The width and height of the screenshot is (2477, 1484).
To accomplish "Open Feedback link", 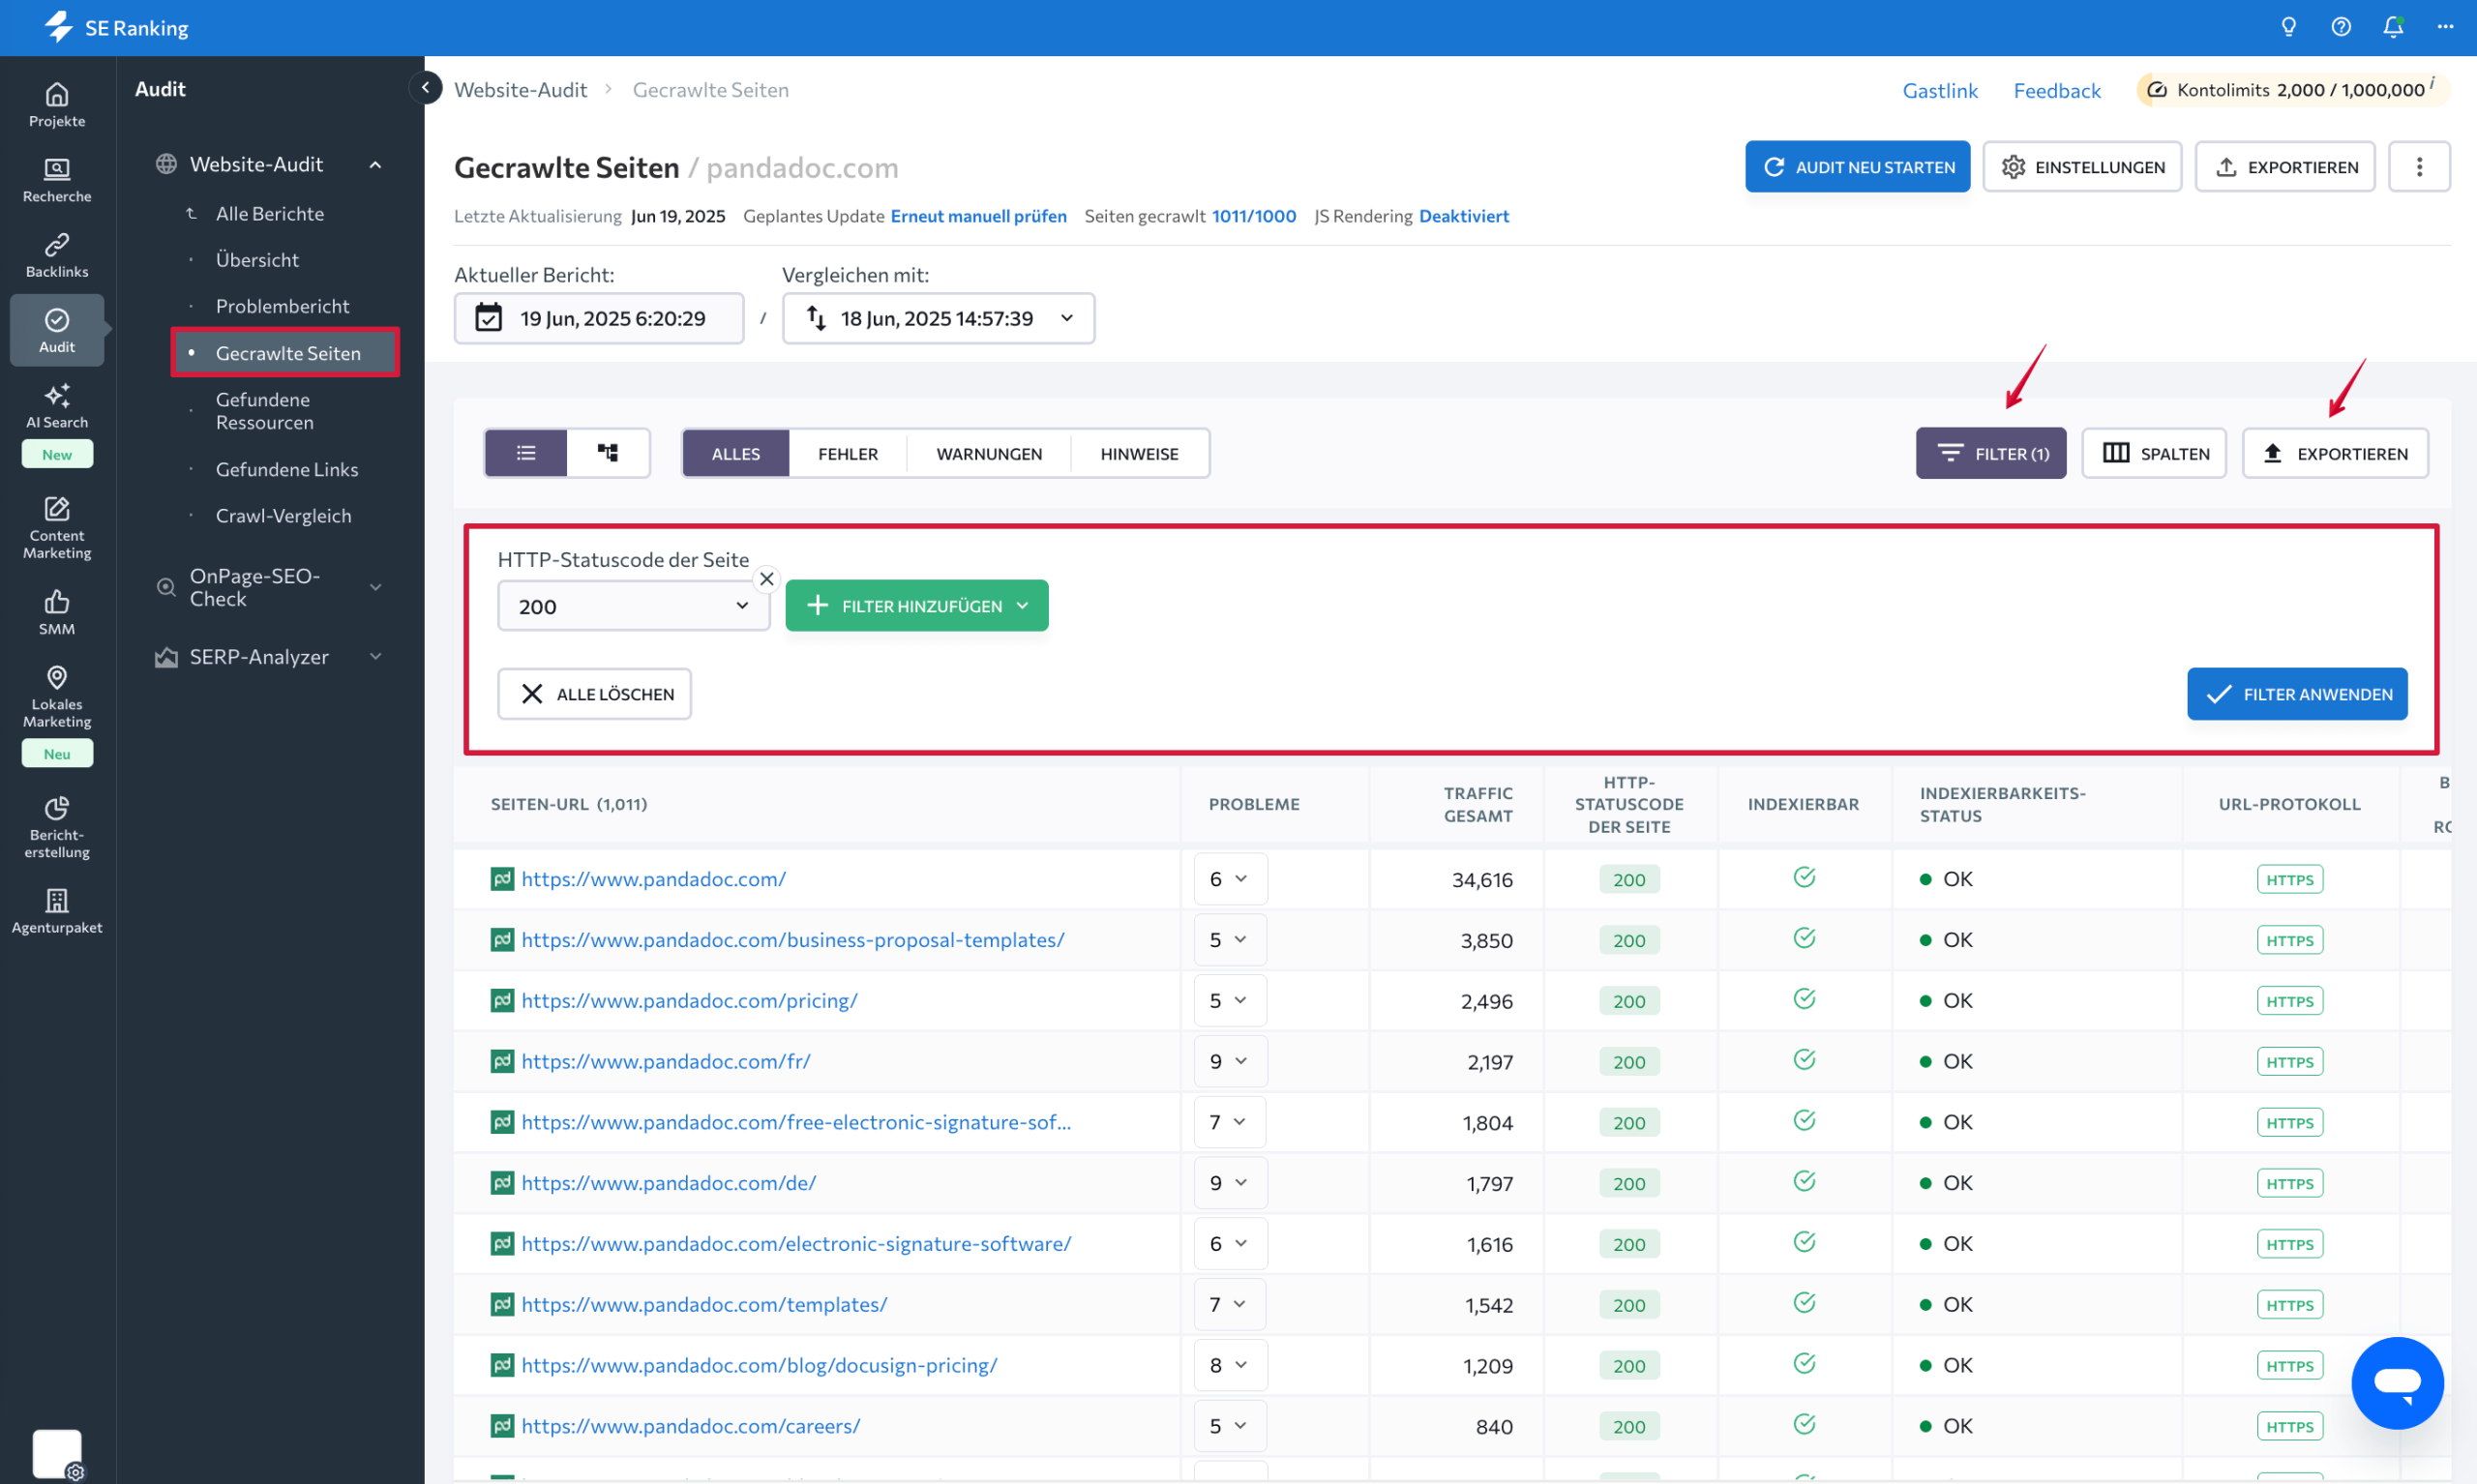I will pyautogui.click(x=2057, y=90).
